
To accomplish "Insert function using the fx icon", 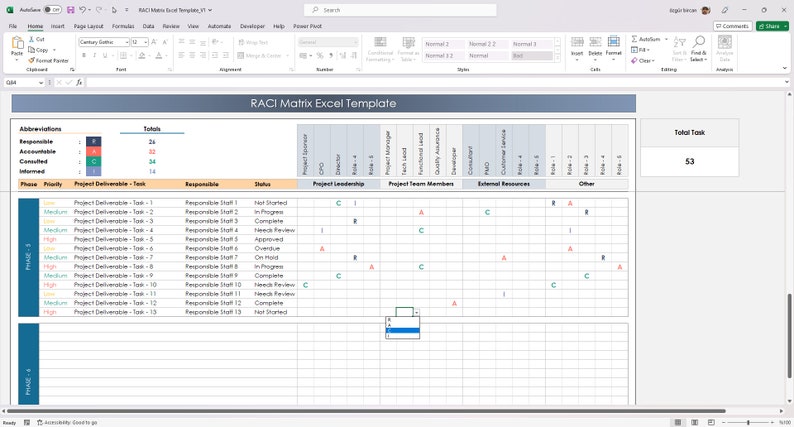I will [x=79, y=82].
